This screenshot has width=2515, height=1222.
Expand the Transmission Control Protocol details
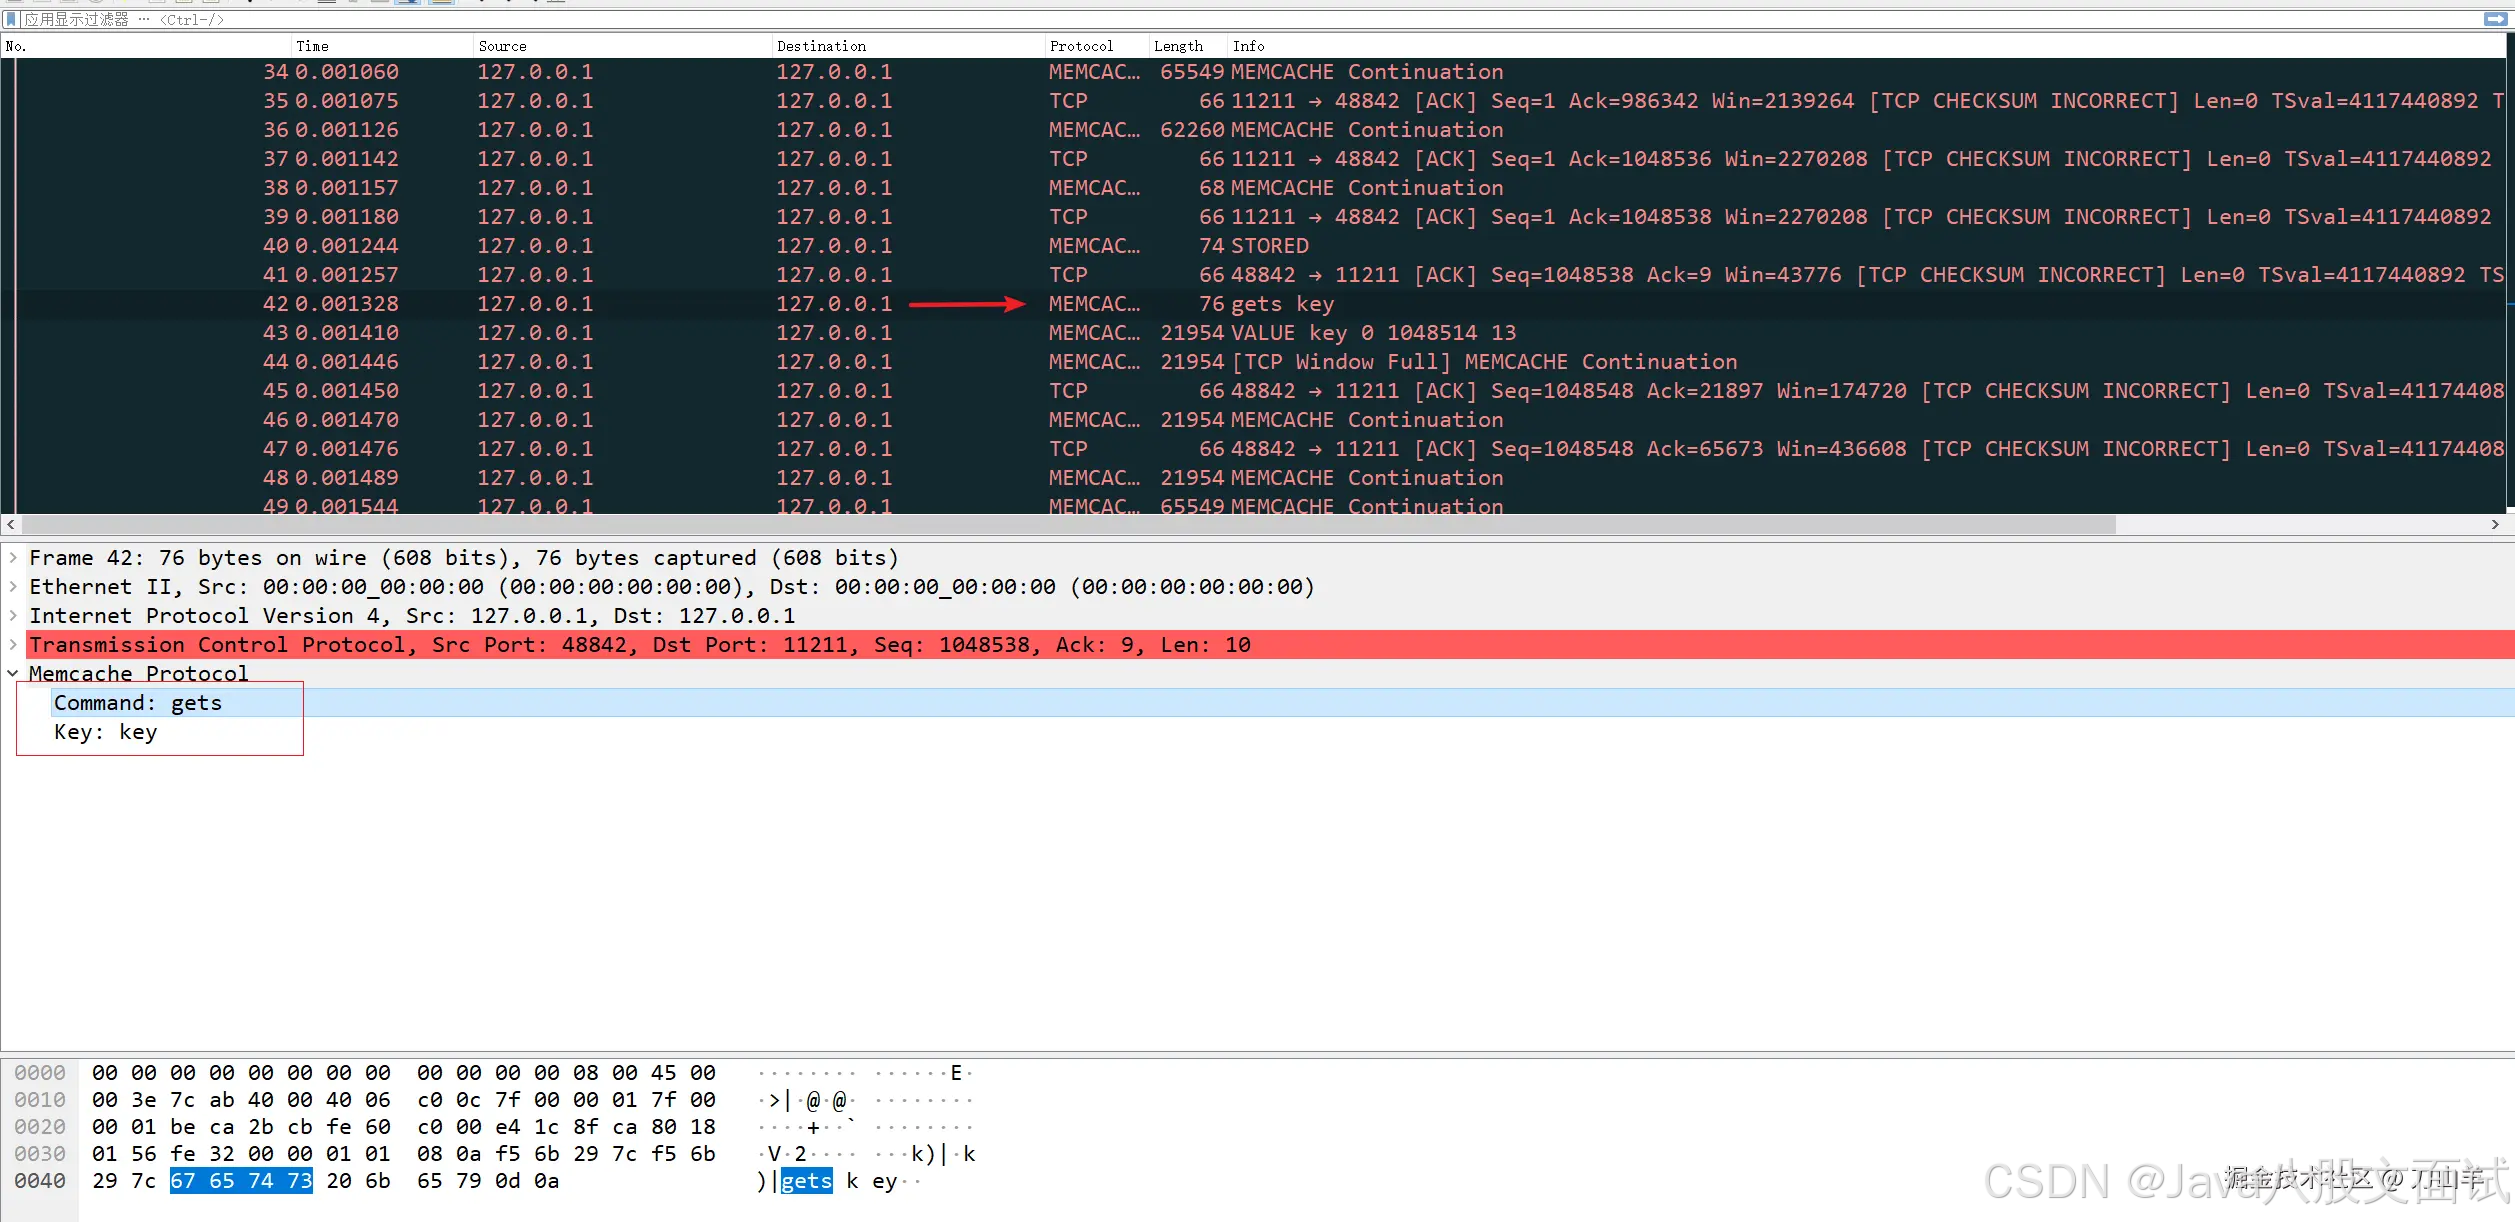tap(13, 644)
